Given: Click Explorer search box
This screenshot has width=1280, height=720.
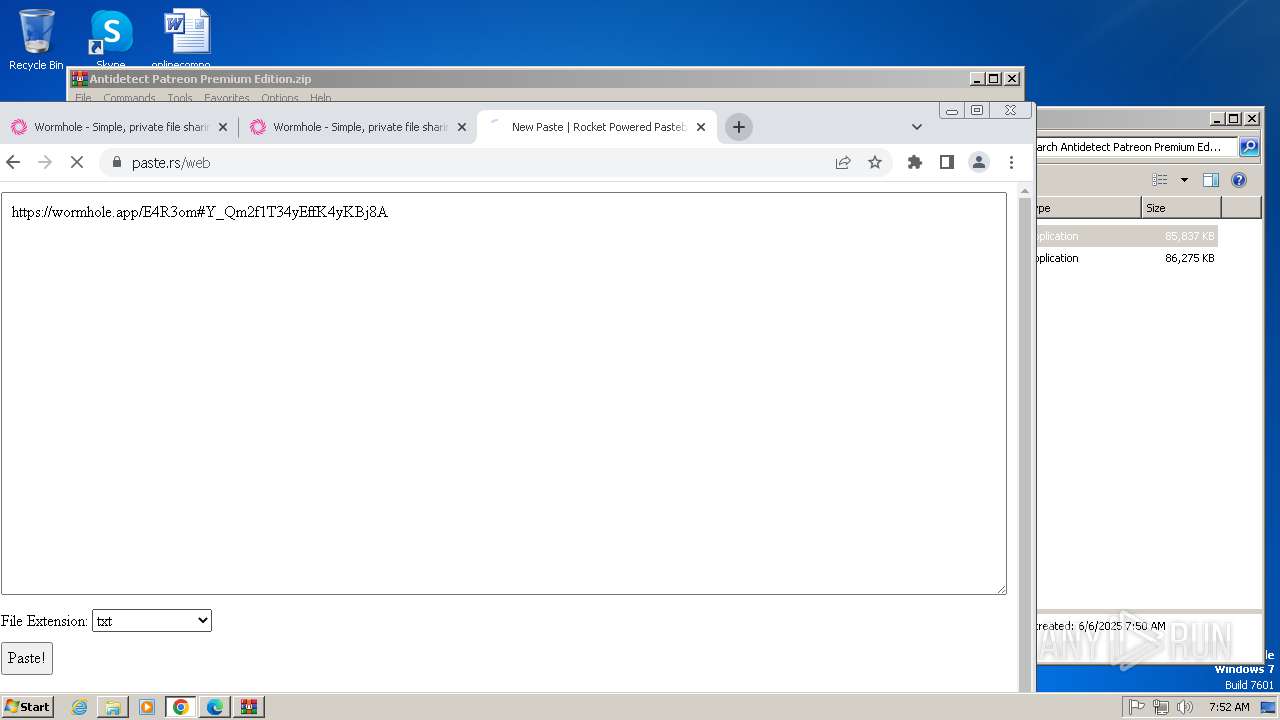Looking at the screenshot, I should point(1137,147).
